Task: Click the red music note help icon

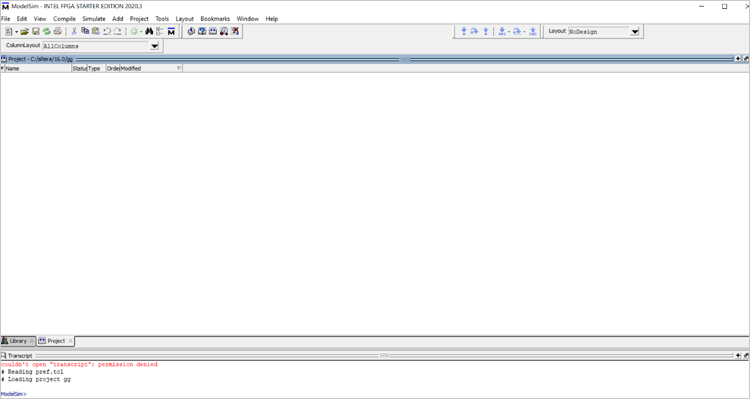Action: point(224,32)
